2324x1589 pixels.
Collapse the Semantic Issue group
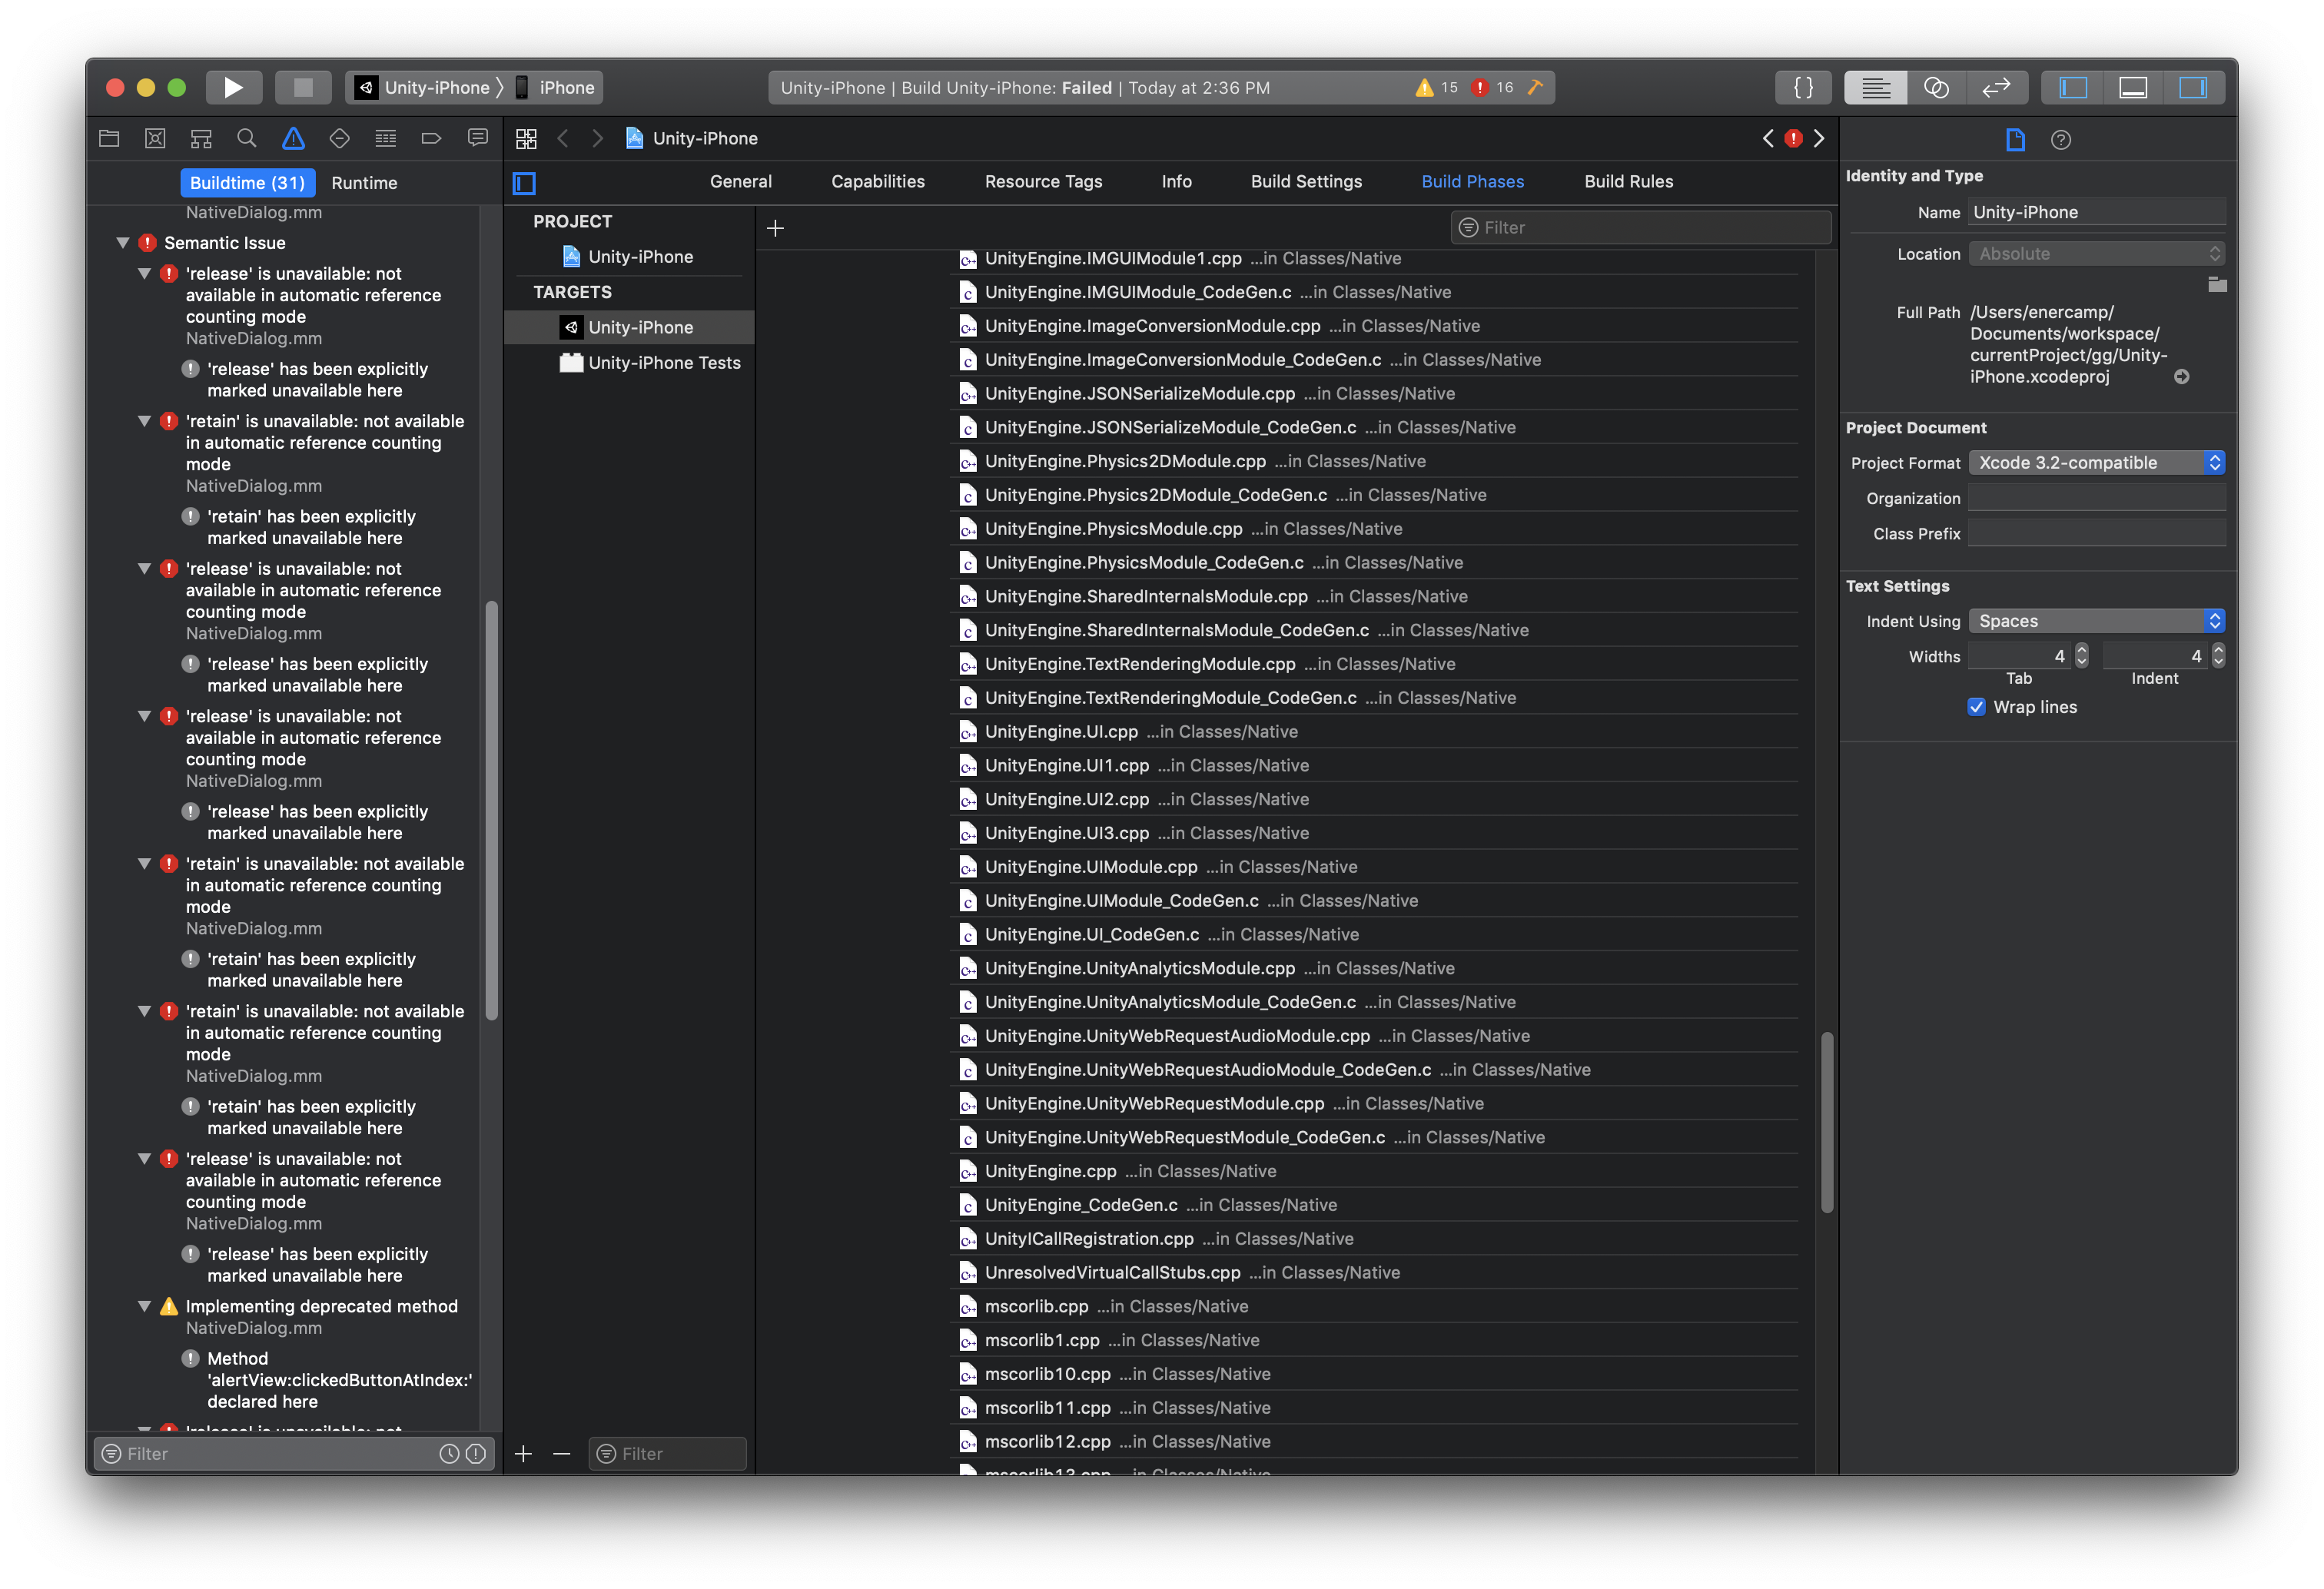tap(123, 243)
